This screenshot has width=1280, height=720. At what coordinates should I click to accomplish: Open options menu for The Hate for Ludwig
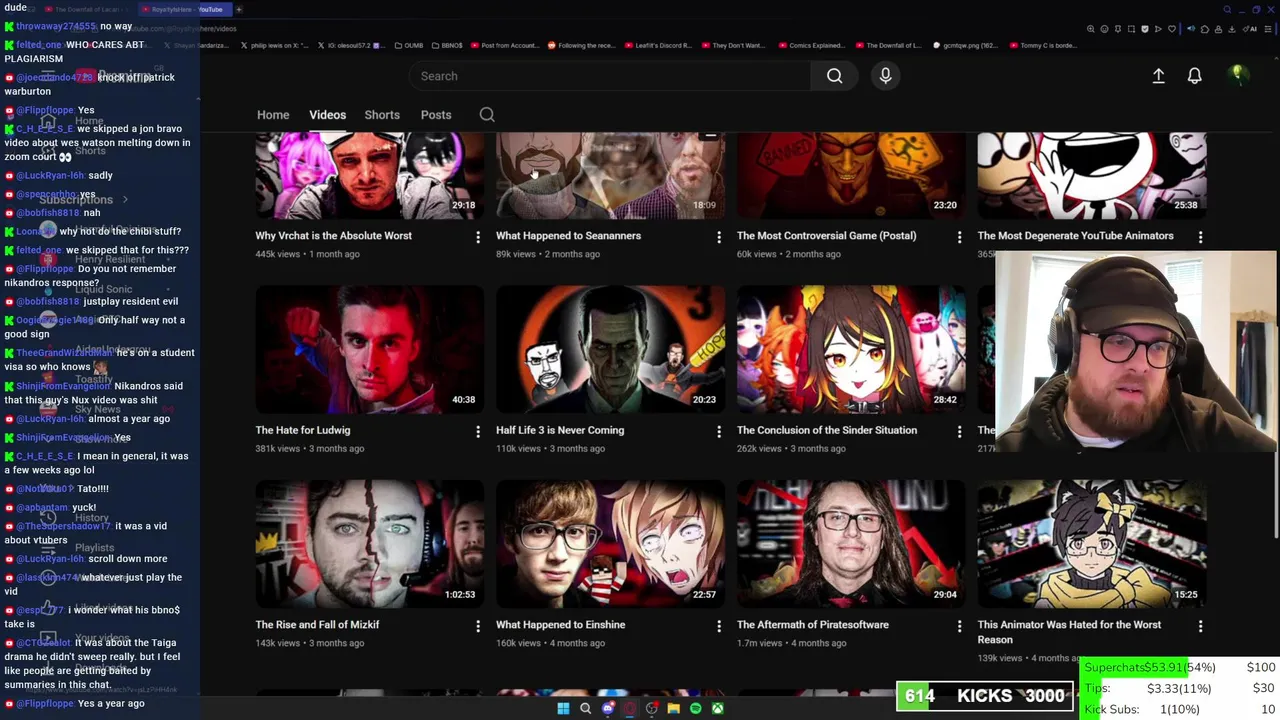click(x=478, y=431)
